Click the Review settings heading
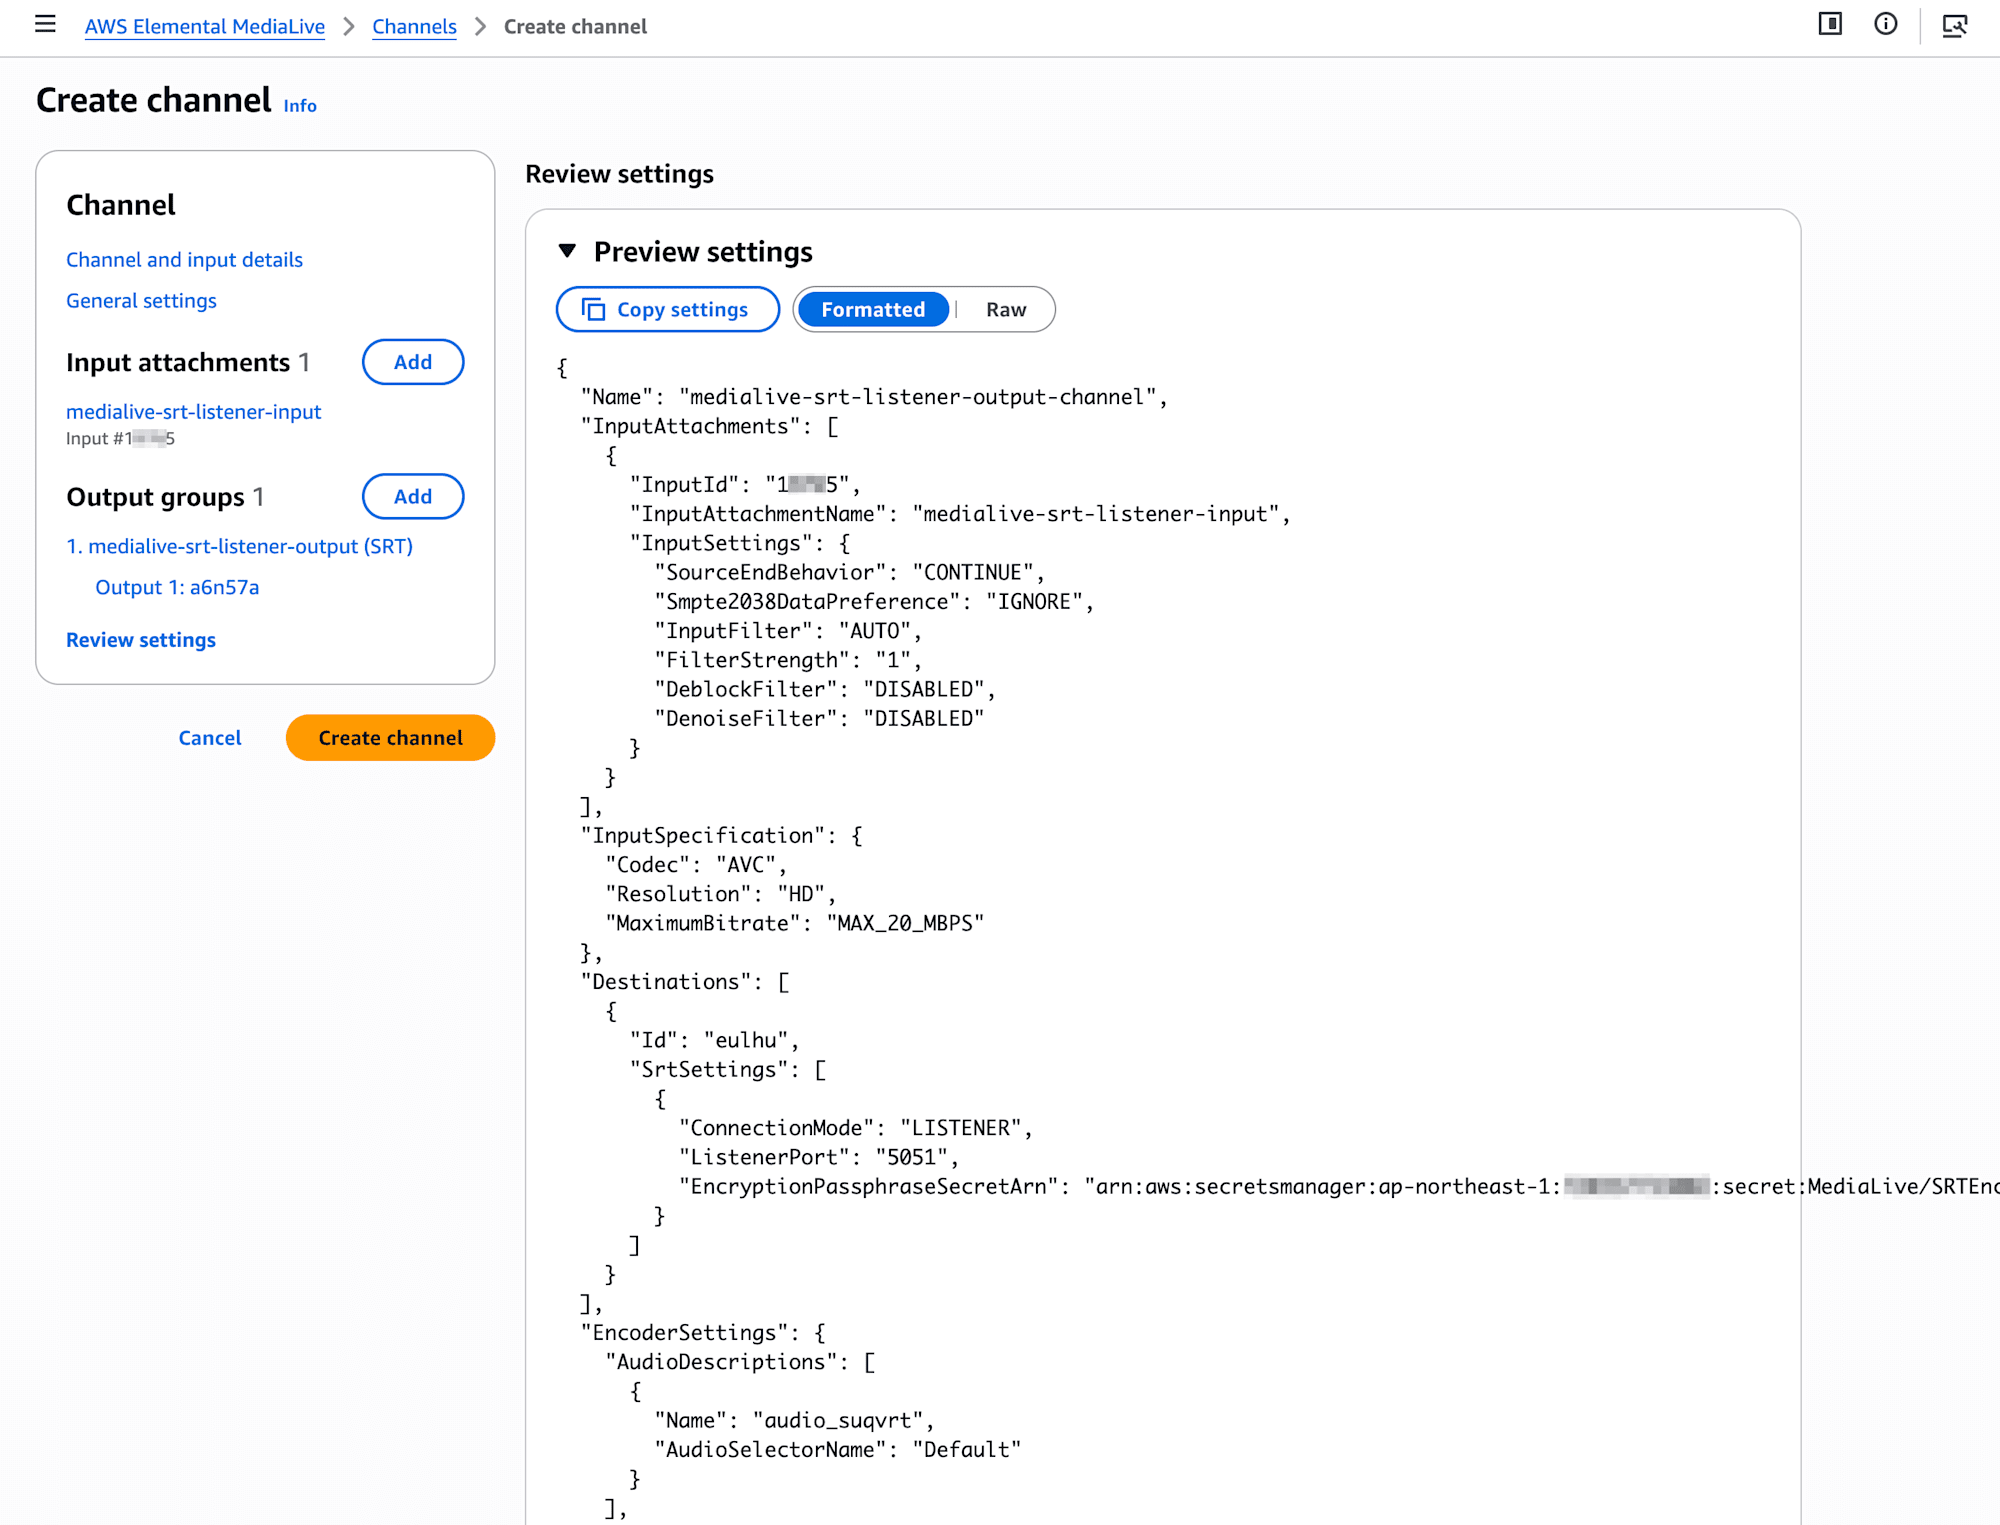This screenshot has width=2000, height=1525. (x=619, y=174)
